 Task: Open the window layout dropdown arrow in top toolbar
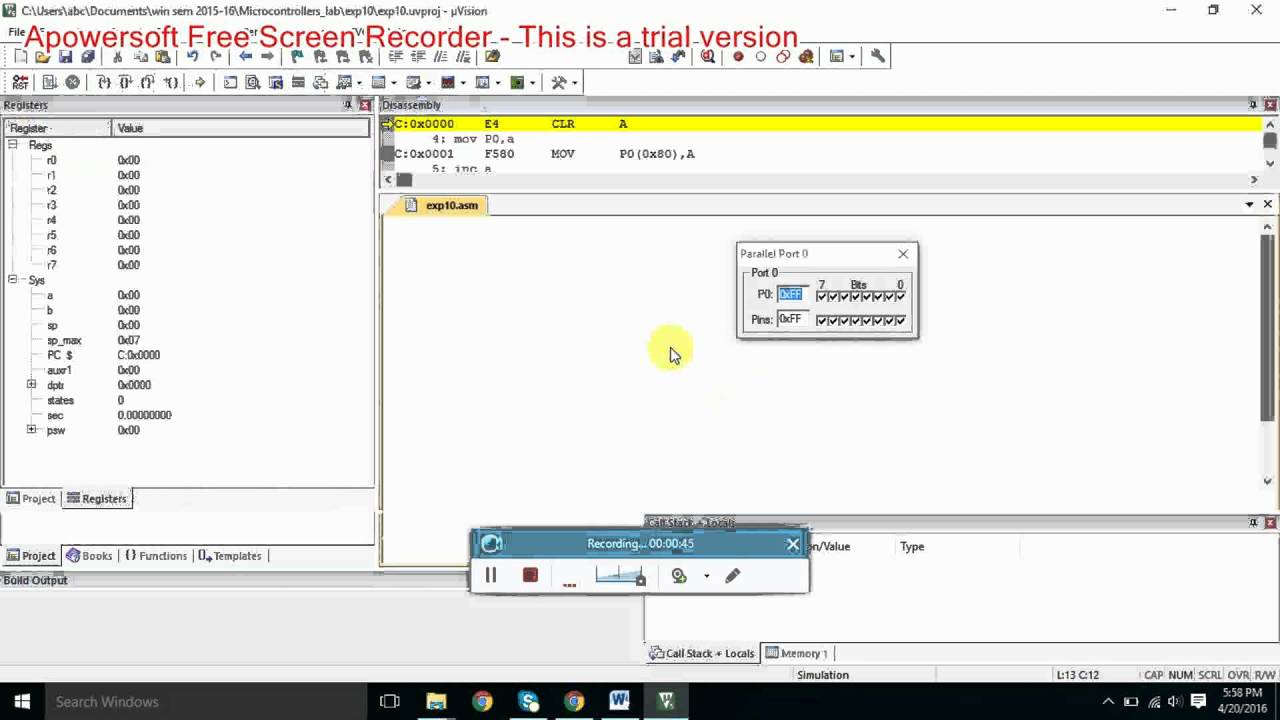click(852, 56)
